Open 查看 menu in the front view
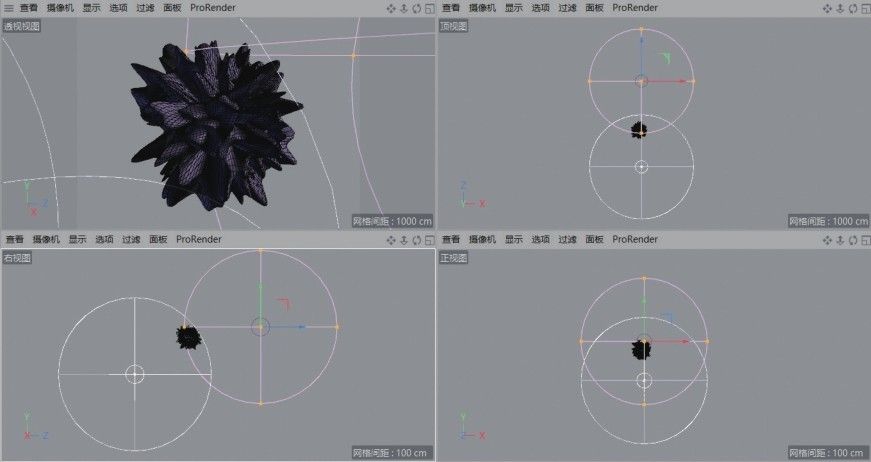Screen dimensions: 871x462 coord(450,239)
